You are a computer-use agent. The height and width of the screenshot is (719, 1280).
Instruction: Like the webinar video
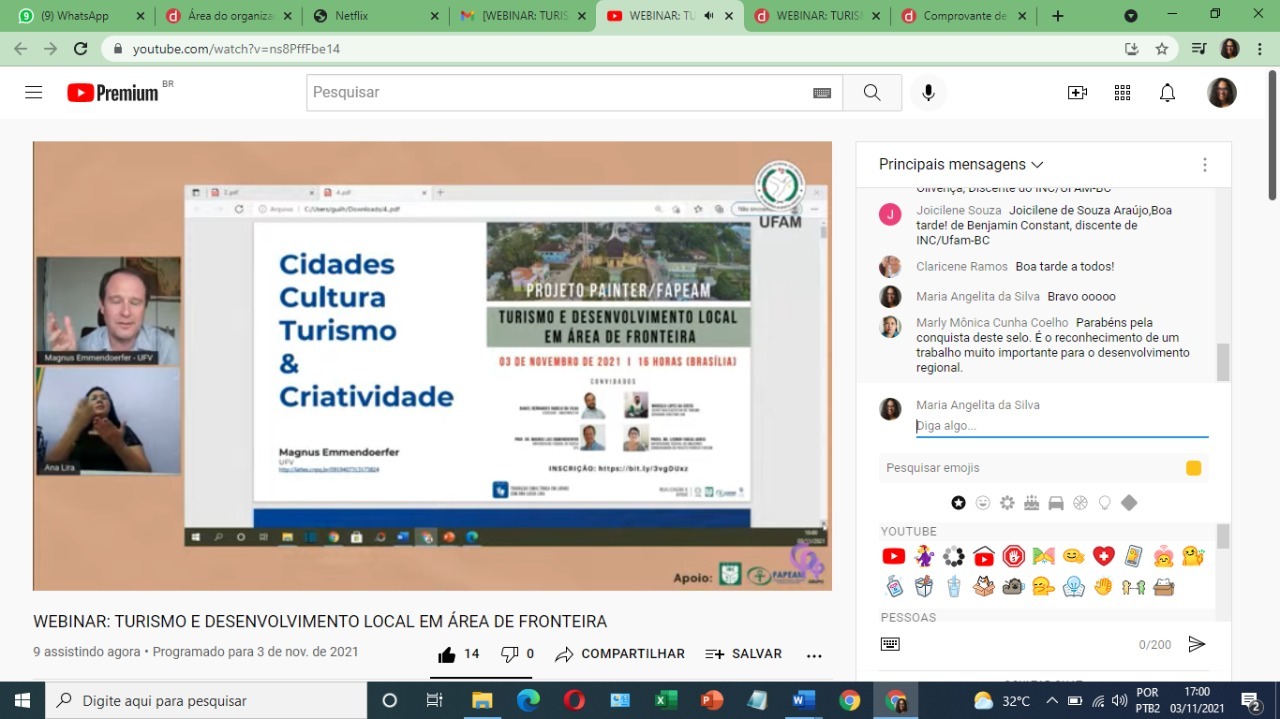pyautogui.click(x=448, y=654)
